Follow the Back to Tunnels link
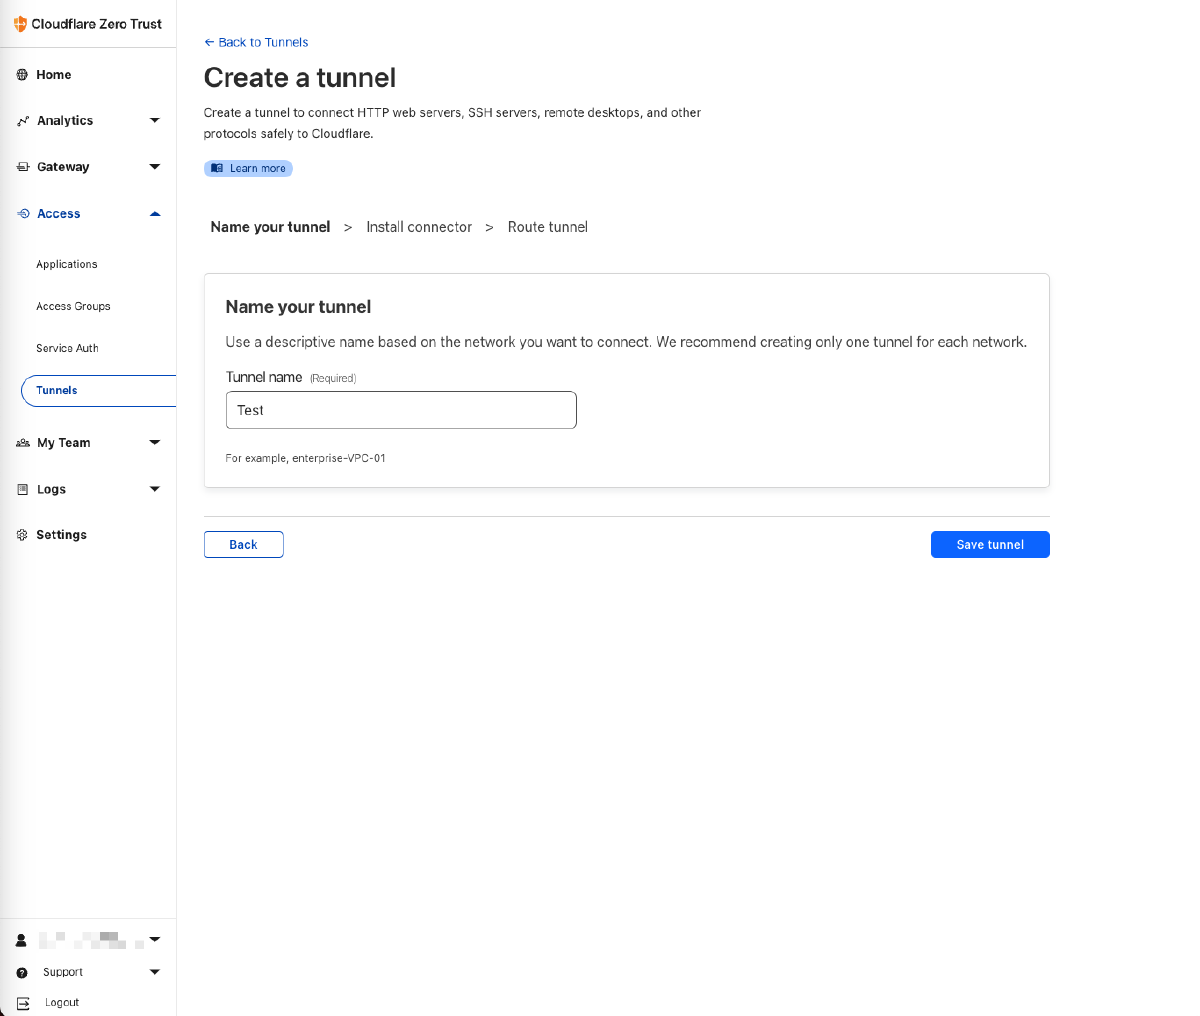This screenshot has height=1016, width=1200. (x=256, y=42)
